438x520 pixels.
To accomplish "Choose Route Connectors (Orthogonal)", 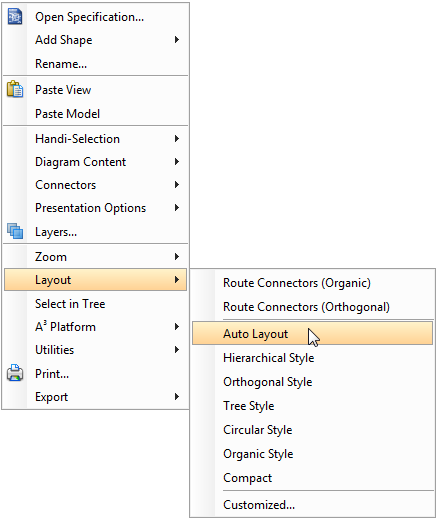I will pyautogui.click(x=312, y=307).
